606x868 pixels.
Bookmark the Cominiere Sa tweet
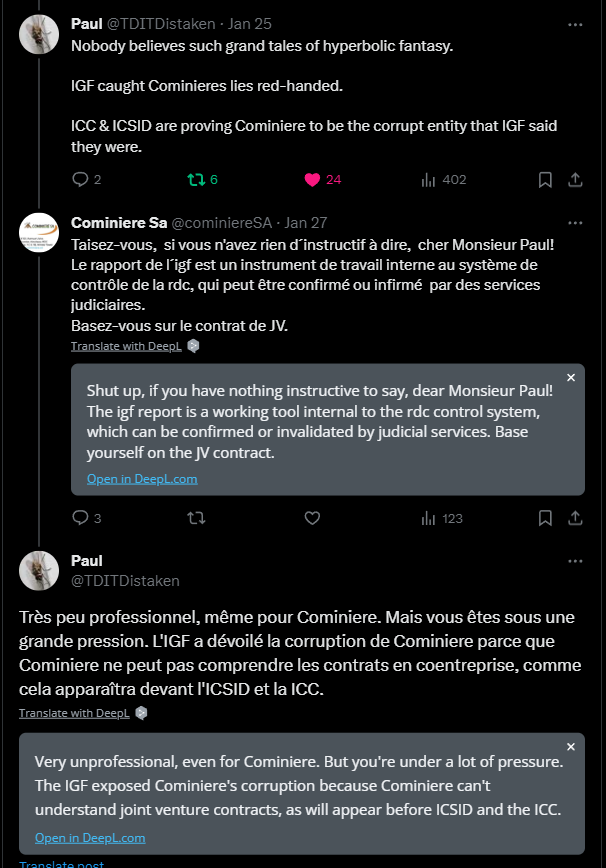545,518
